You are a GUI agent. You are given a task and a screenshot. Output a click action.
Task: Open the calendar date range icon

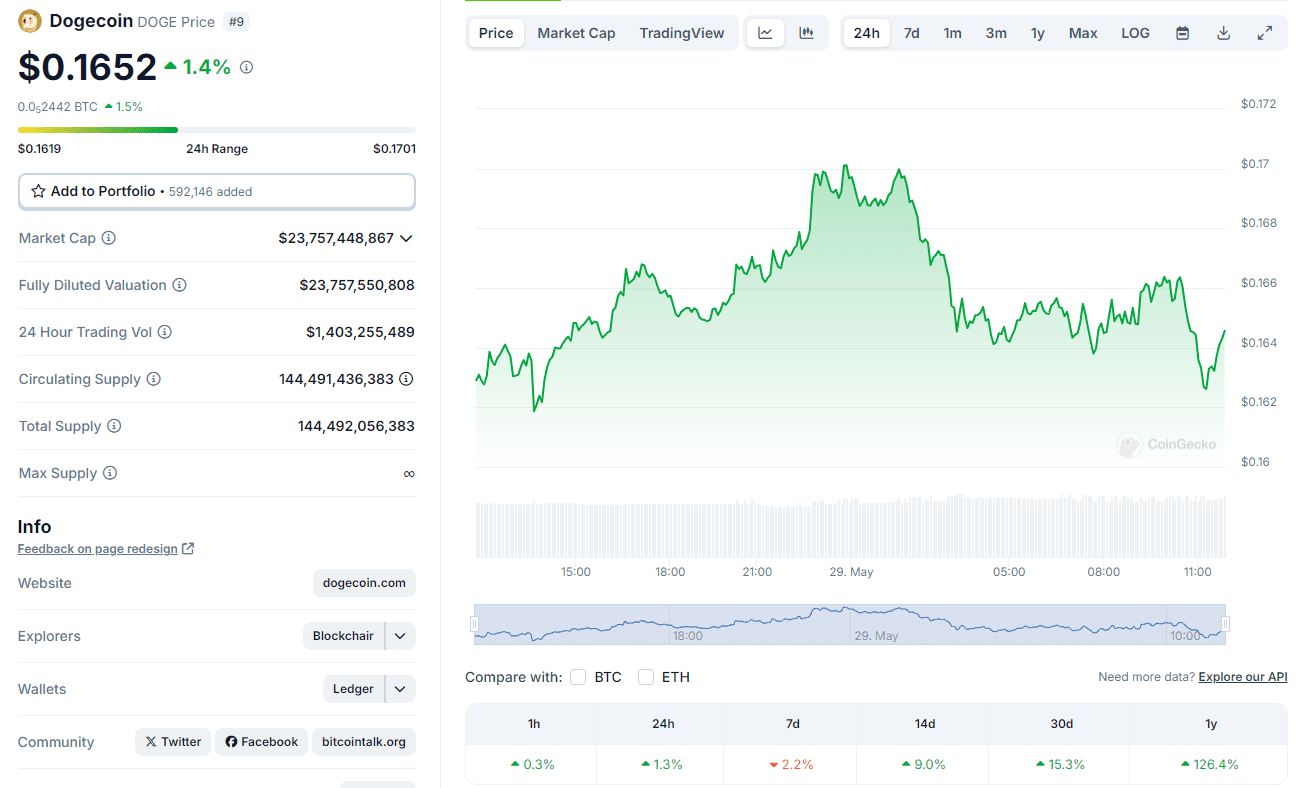1182,33
